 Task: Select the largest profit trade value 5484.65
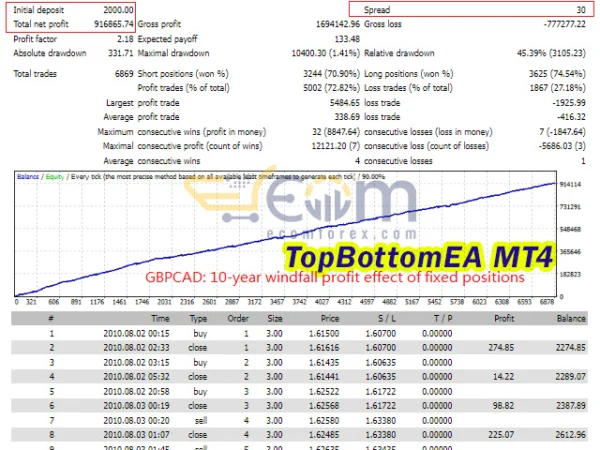point(345,103)
